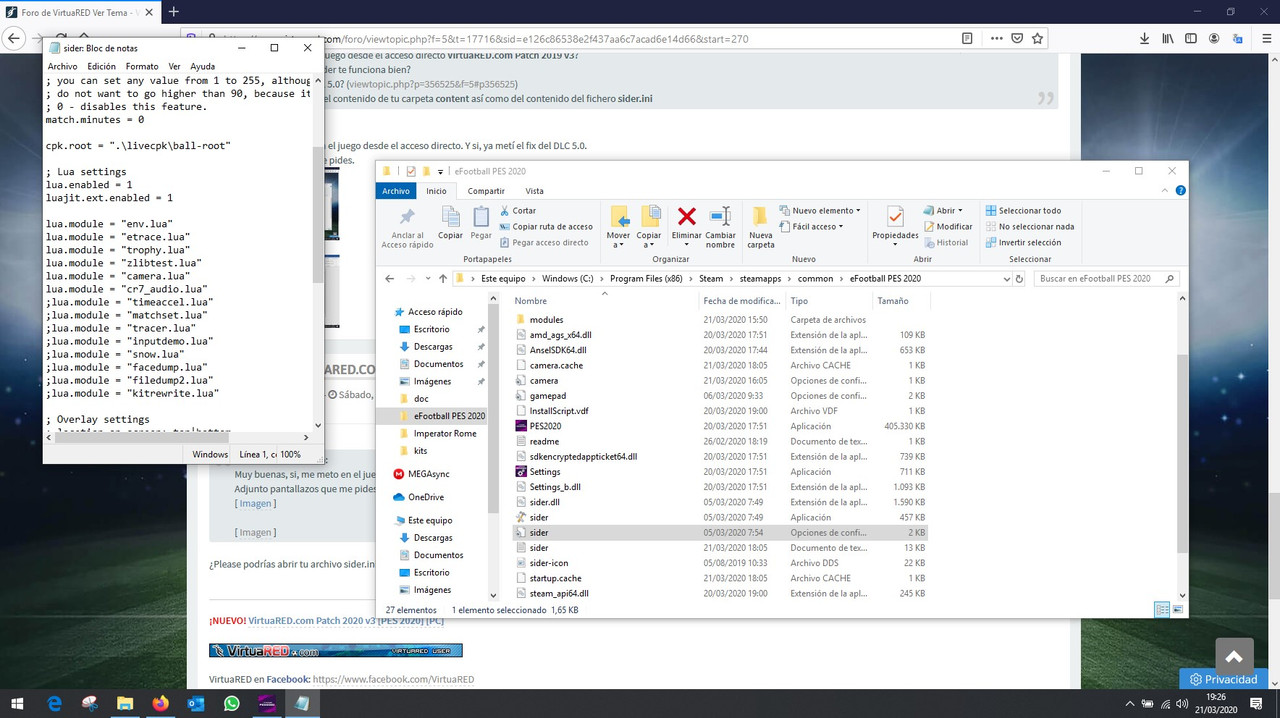Screen dimensions: 1280x718
Task: Select Descargas under Acceso rápido
Action: tap(432, 347)
